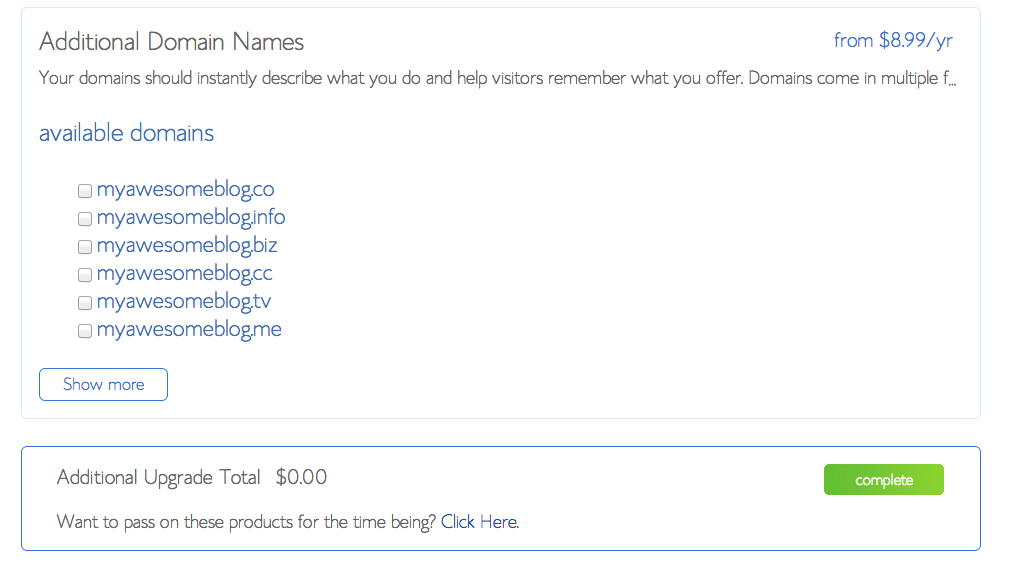Click the myawesomeblog.cc domain name text
The image size is (1010, 570).
click(184, 274)
